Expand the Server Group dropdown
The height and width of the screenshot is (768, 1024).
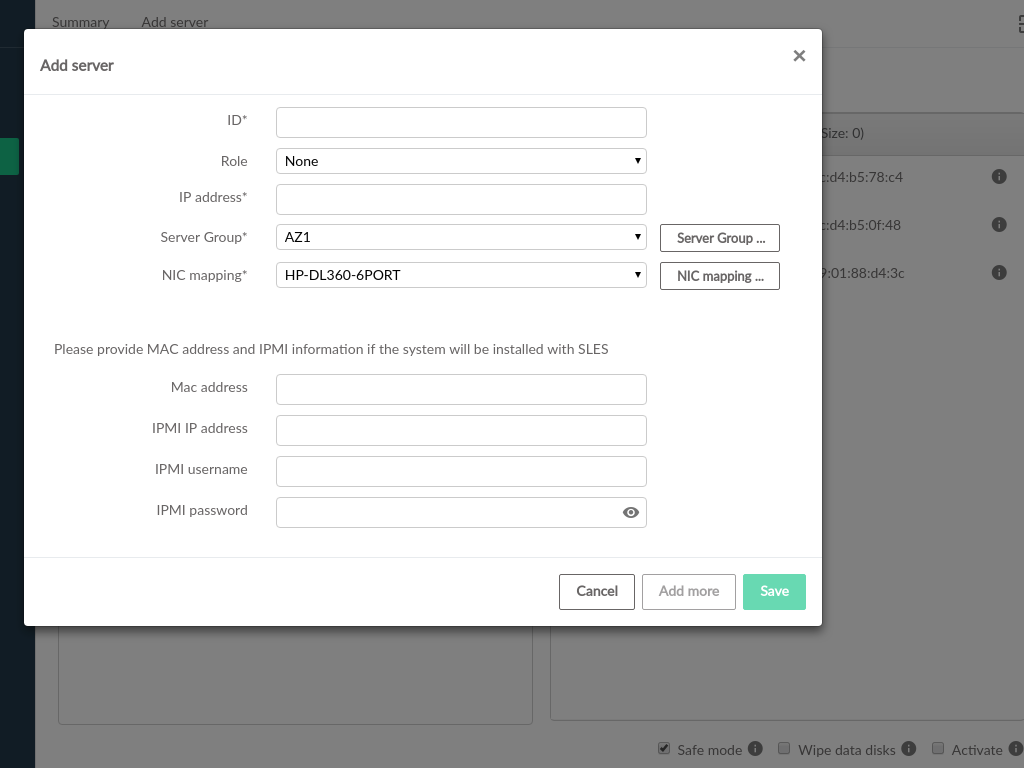point(461,237)
